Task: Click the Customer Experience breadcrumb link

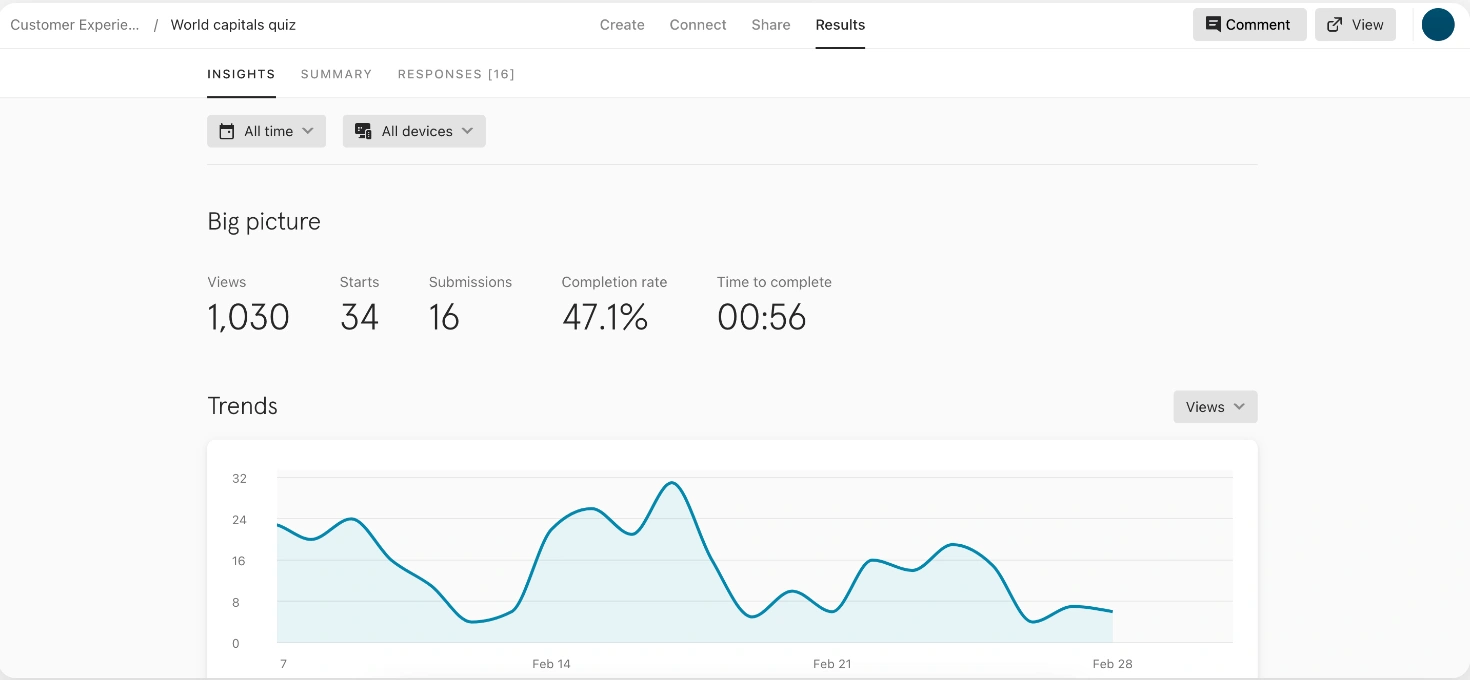Action: (74, 24)
